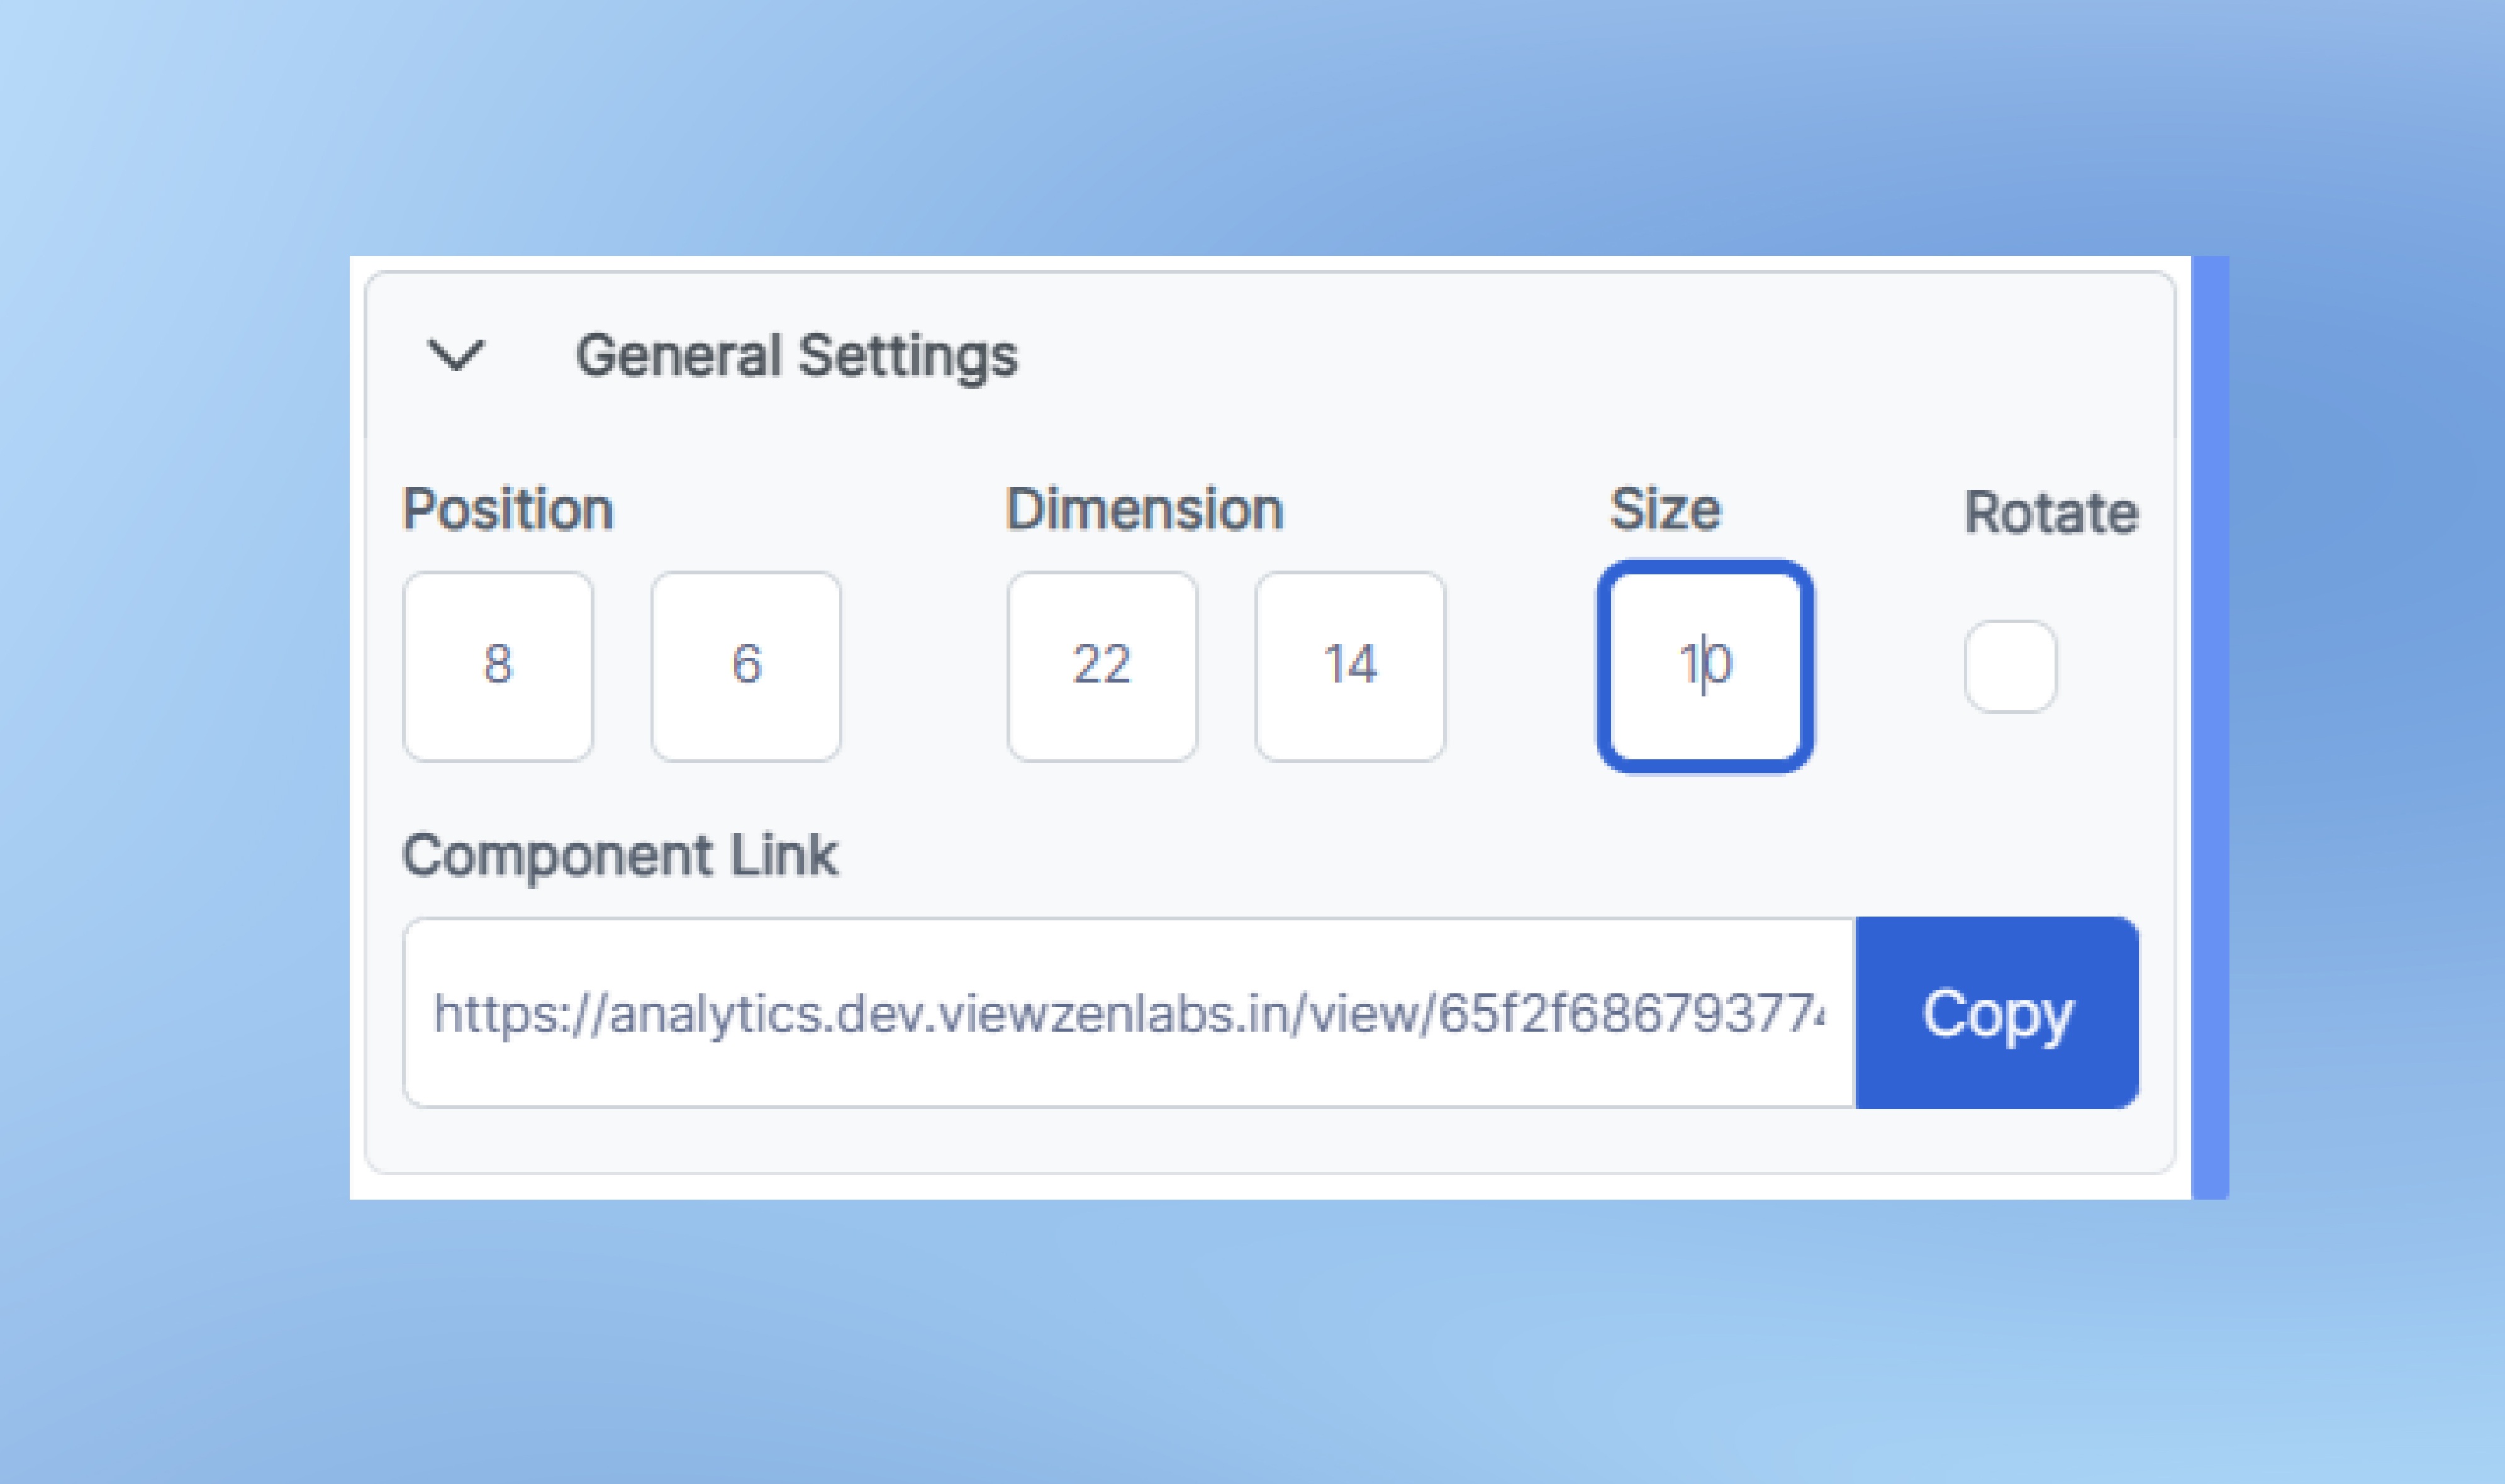Click inside the Size field showing 10
This screenshot has width=2505, height=1484.
pyautogui.click(x=1706, y=666)
